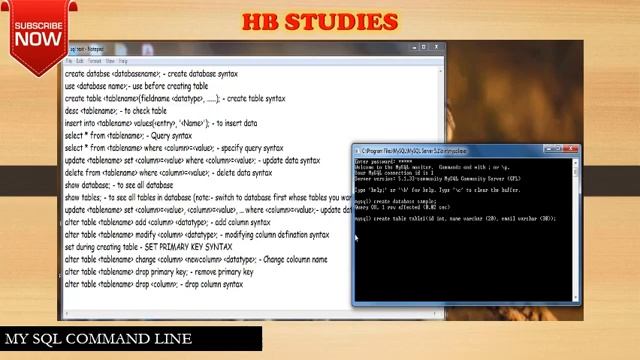This screenshot has width=640, height=360.
Task: Click the 'create table <tablename>(fieldname' line
Action: (x=175, y=98)
